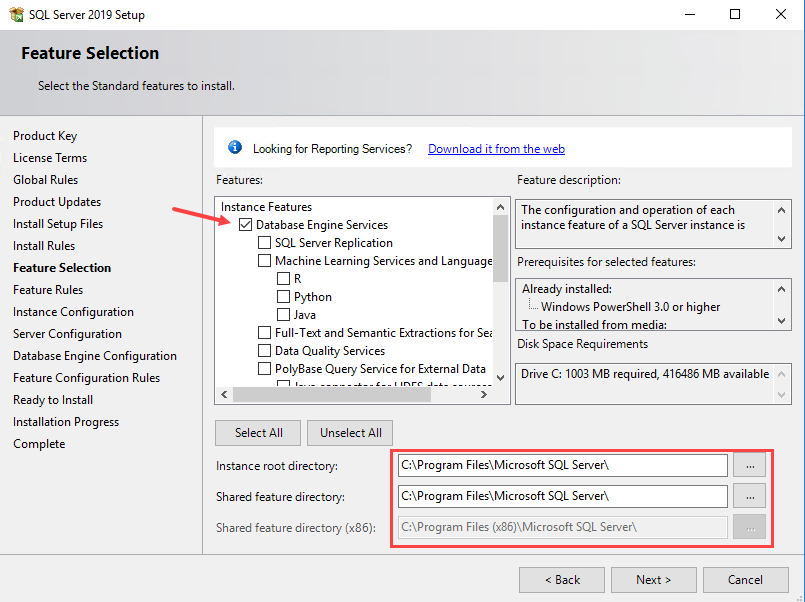This screenshot has width=805, height=602.
Task: Select the Feature Rules step in sidebar
Action: coord(48,290)
